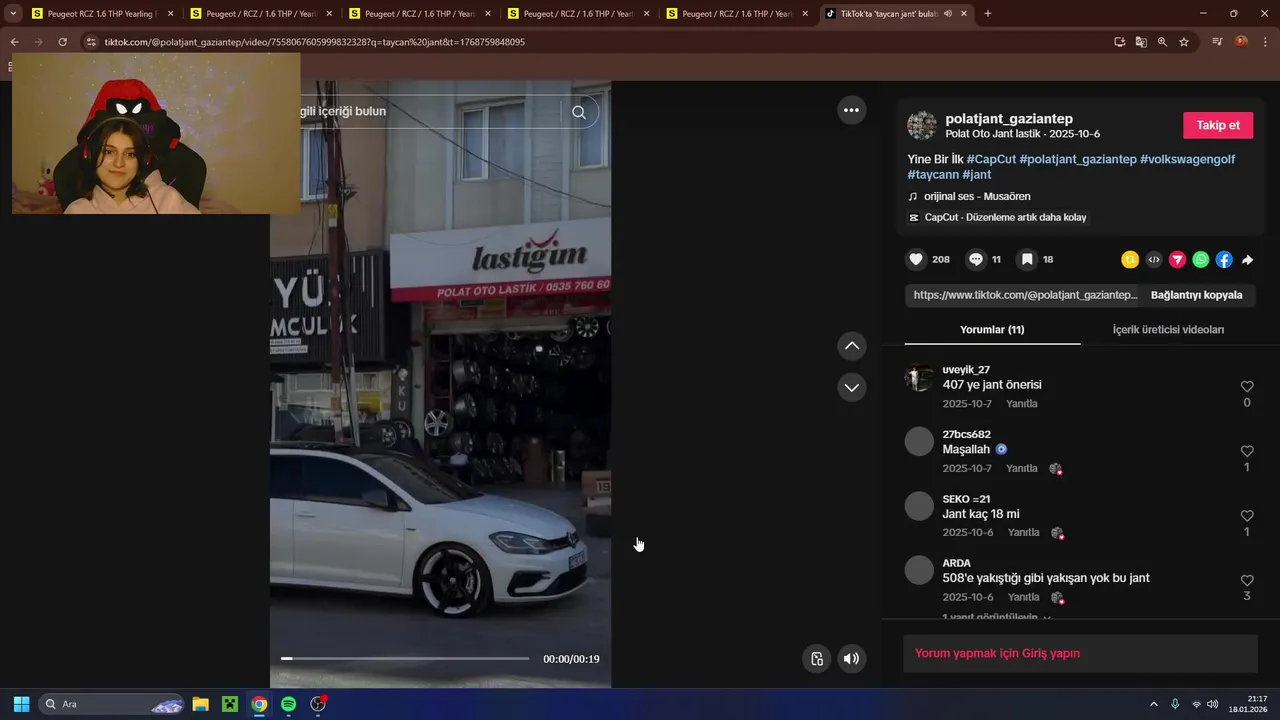The height and width of the screenshot is (720, 1280).
Task: Open Chrome three-dot menu
Action: (x=1265, y=42)
